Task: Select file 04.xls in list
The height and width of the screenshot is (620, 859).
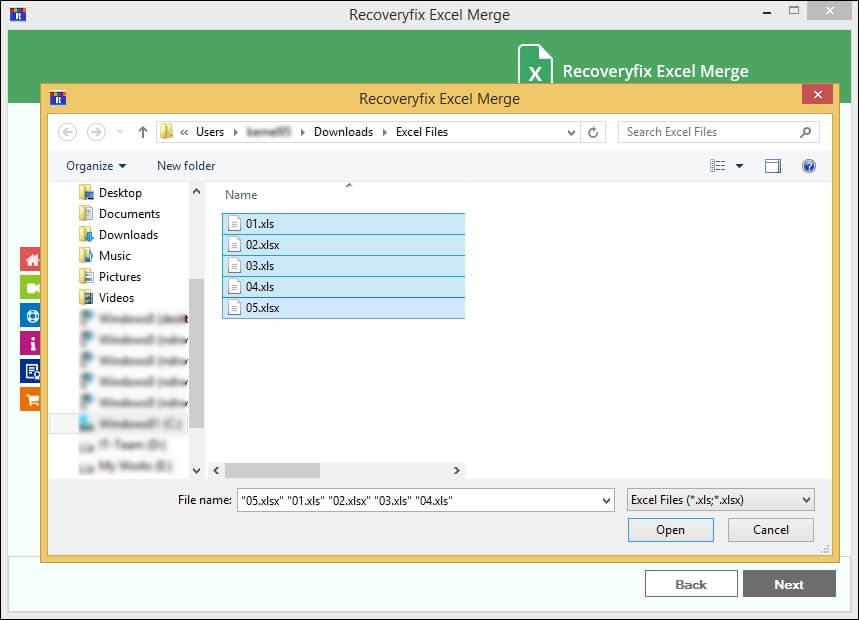Action: pyautogui.click(x=343, y=287)
